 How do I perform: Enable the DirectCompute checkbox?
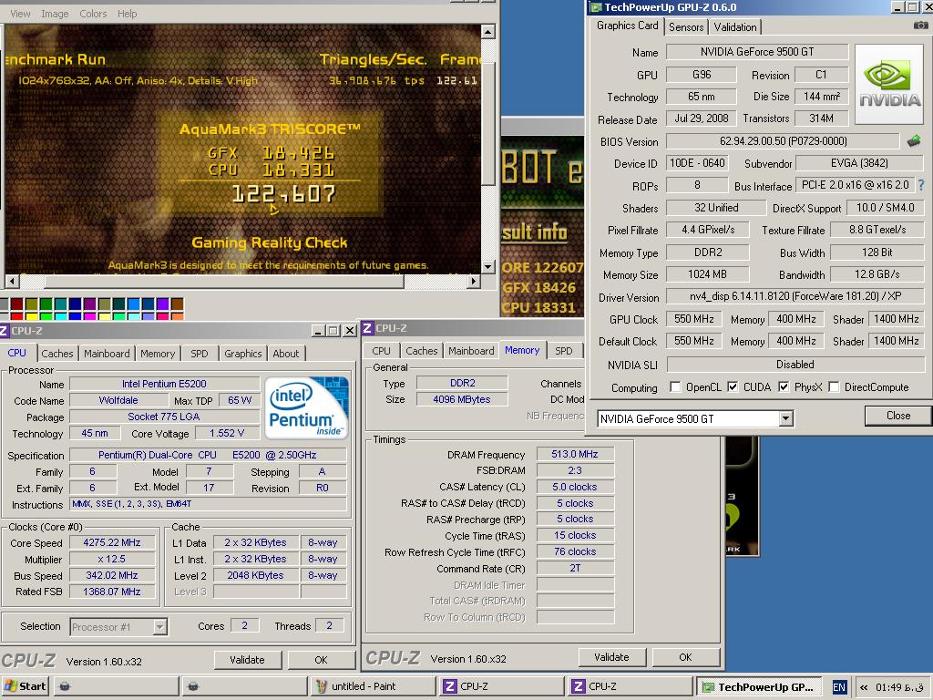pyautogui.click(x=834, y=387)
